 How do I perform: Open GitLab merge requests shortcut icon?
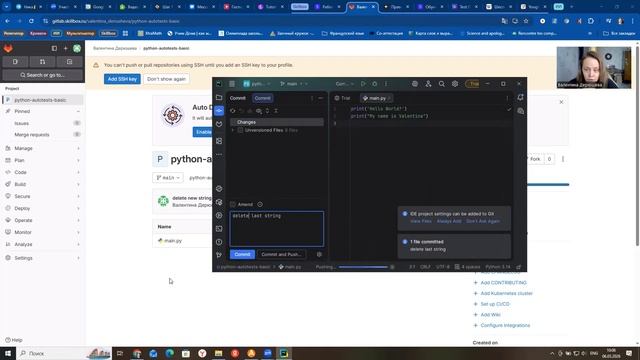42,62
